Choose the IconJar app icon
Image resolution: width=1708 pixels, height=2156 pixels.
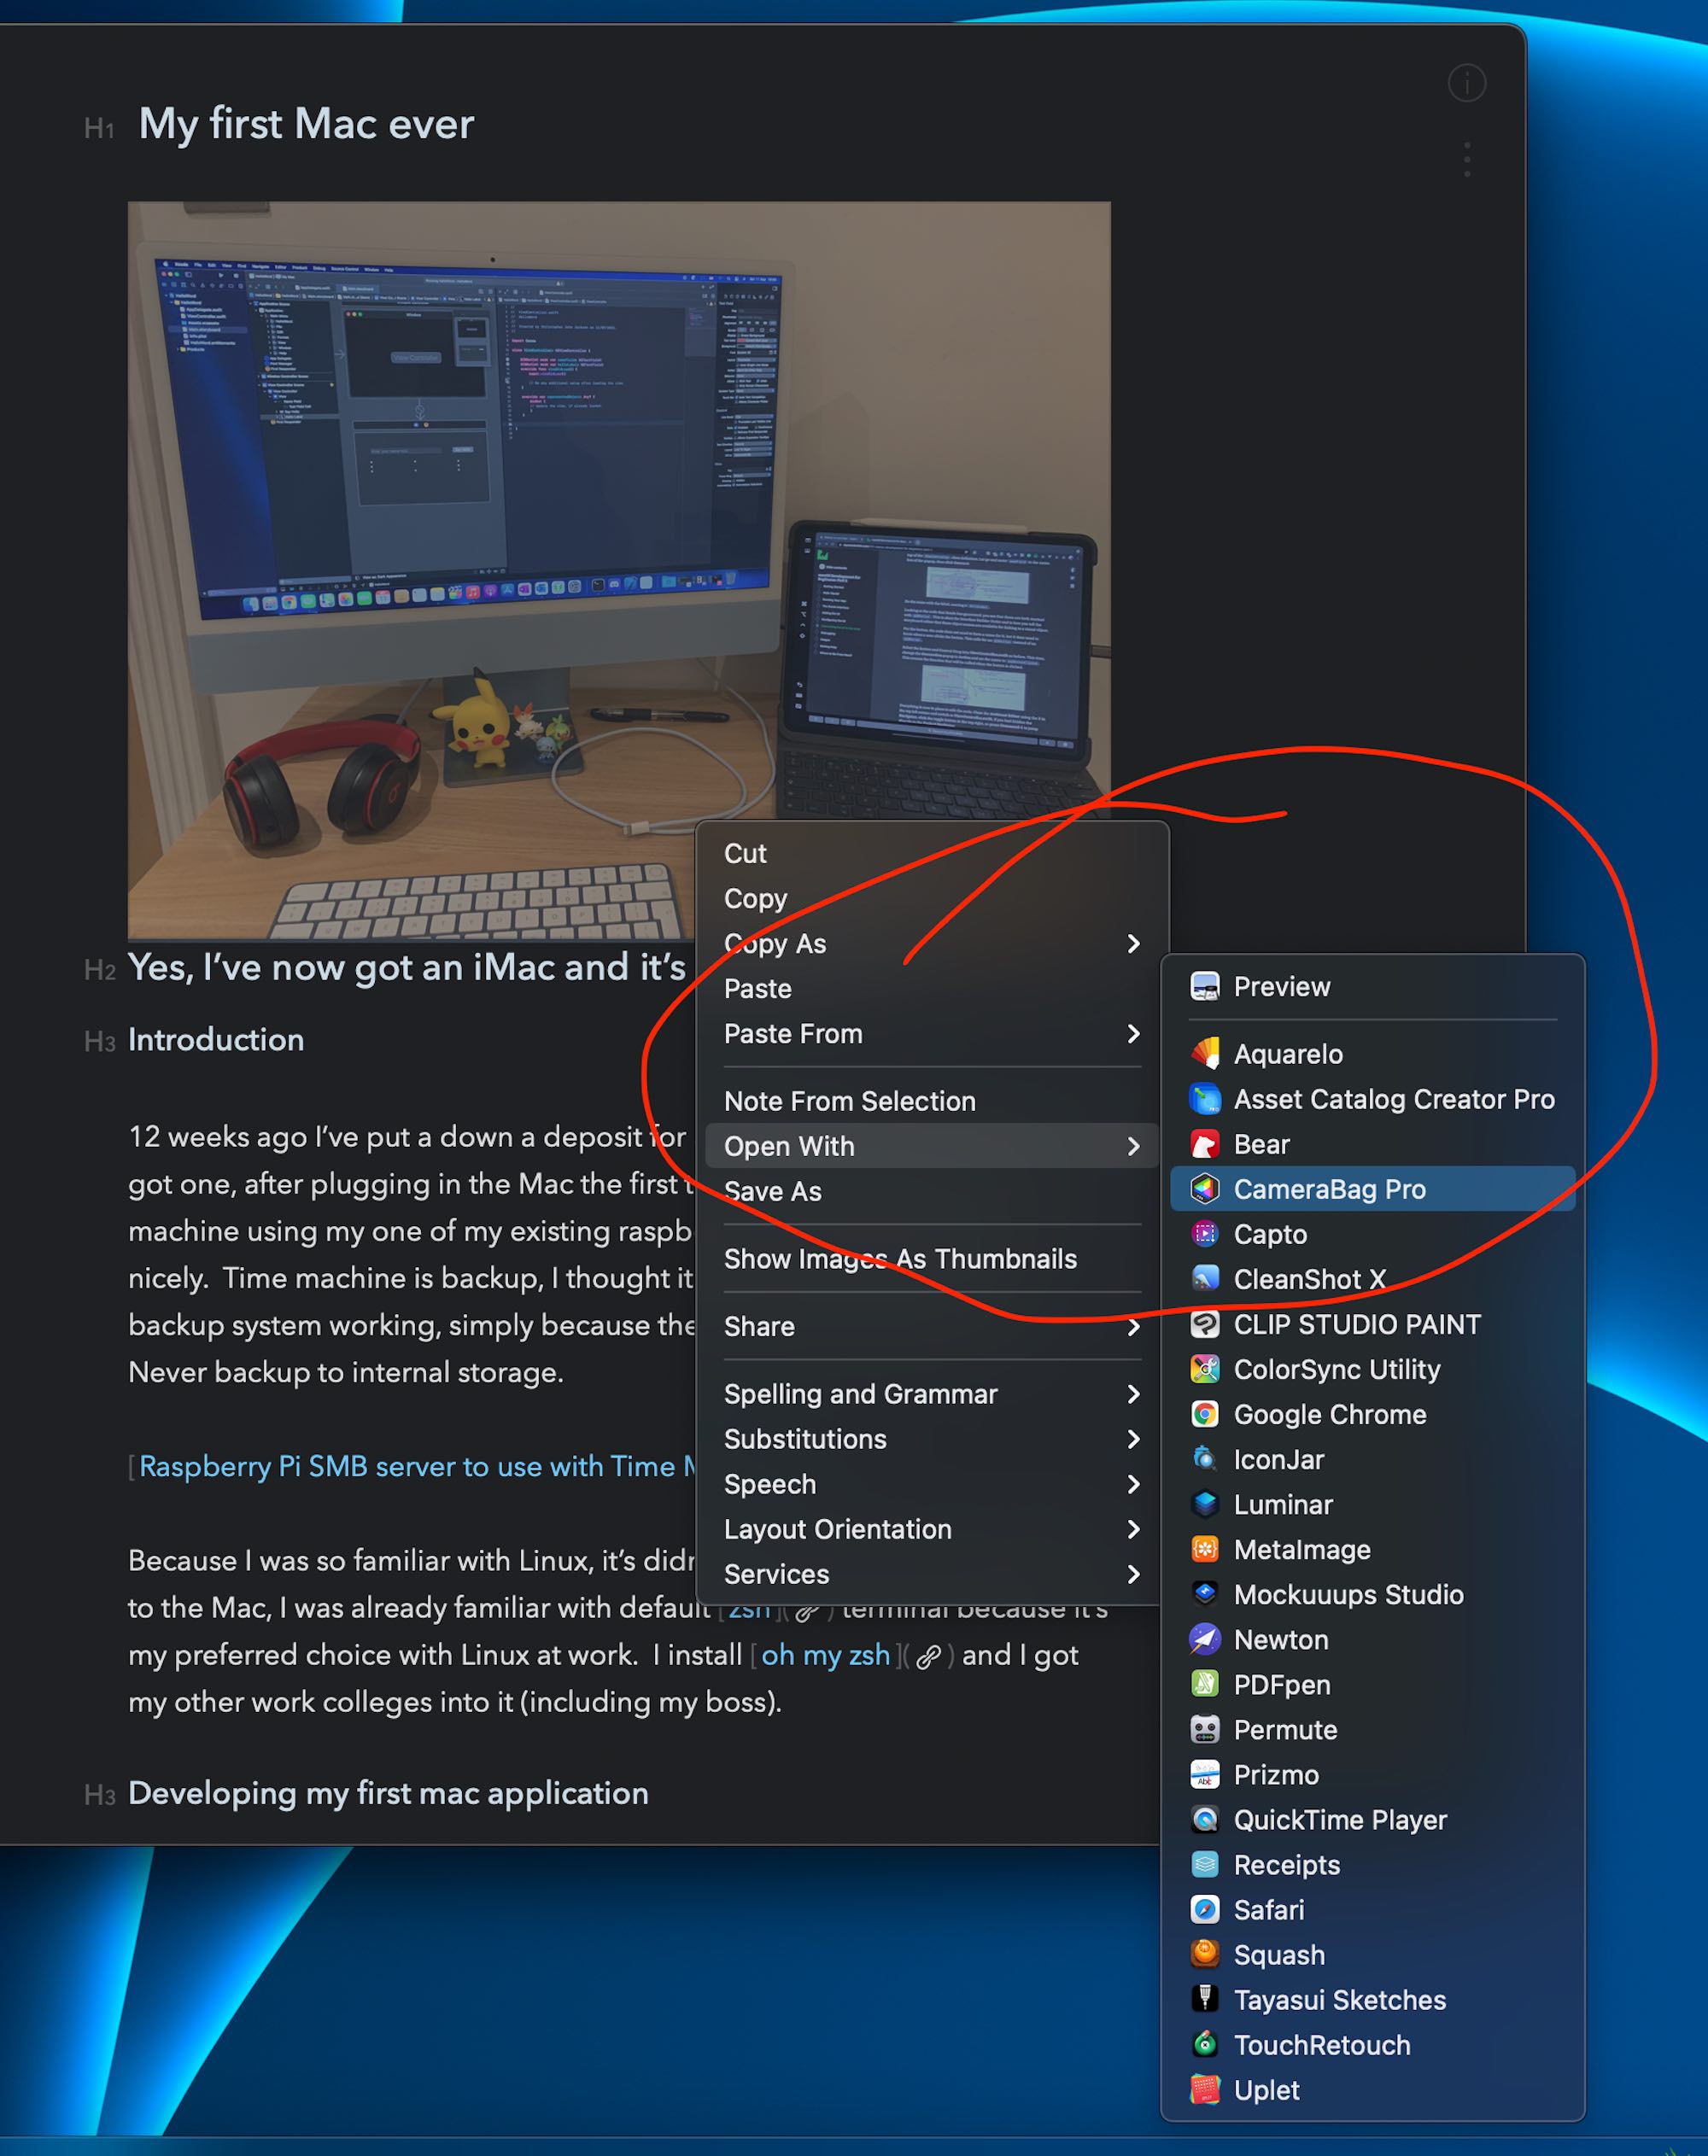pos(1205,1459)
